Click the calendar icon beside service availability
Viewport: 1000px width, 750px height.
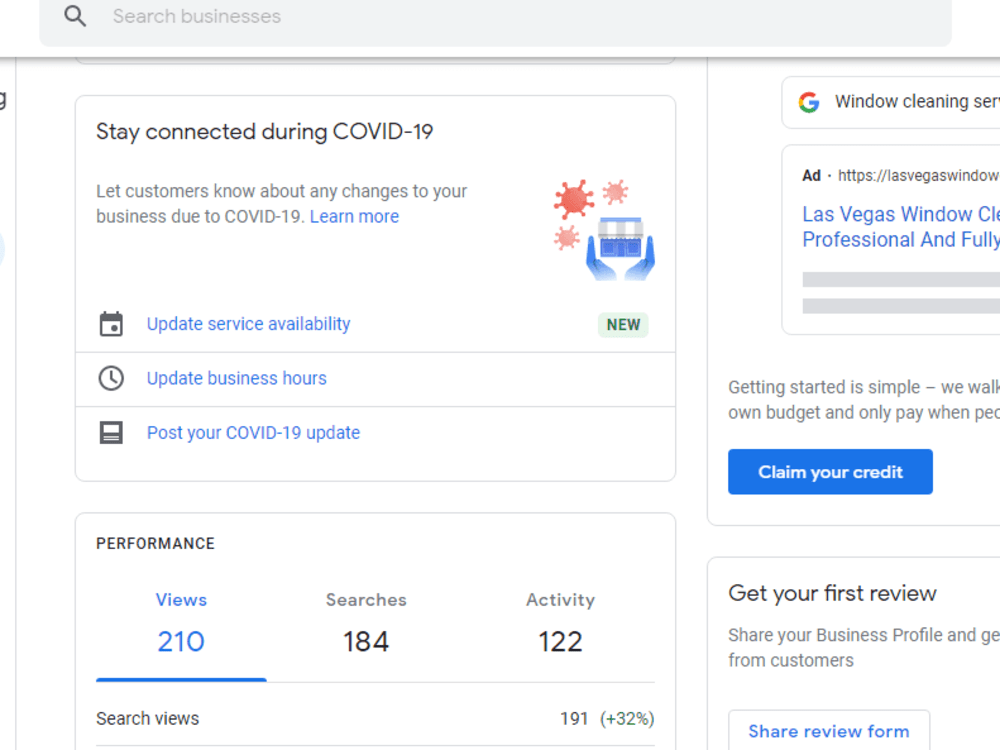pyautogui.click(x=111, y=323)
